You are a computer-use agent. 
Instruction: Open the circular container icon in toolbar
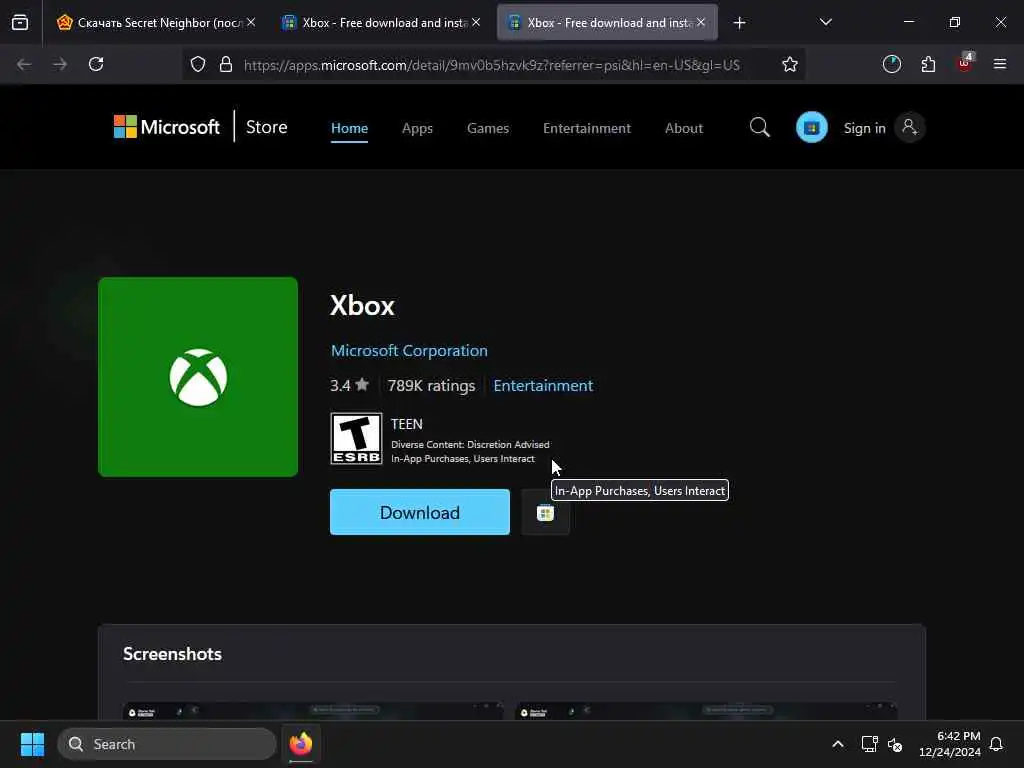pyautogui.click(x=891, y=64)
